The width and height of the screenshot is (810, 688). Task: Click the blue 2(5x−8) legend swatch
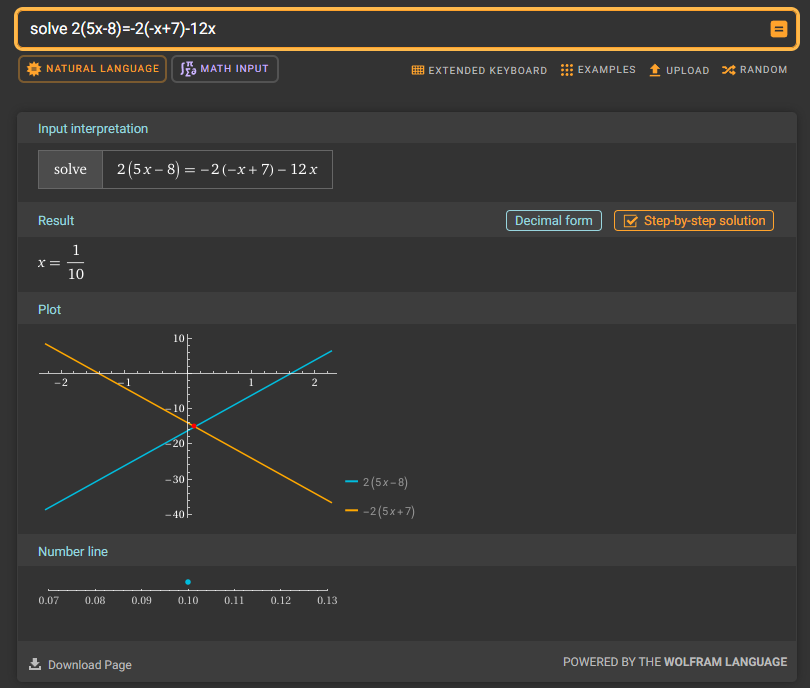tap(351, 482)
